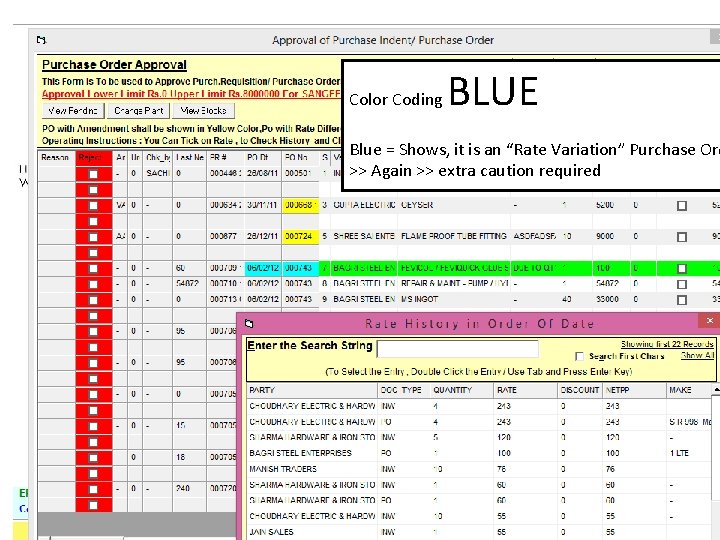720x540 pixels.
Task: Click the Change Part button
Action: point(139,111)
